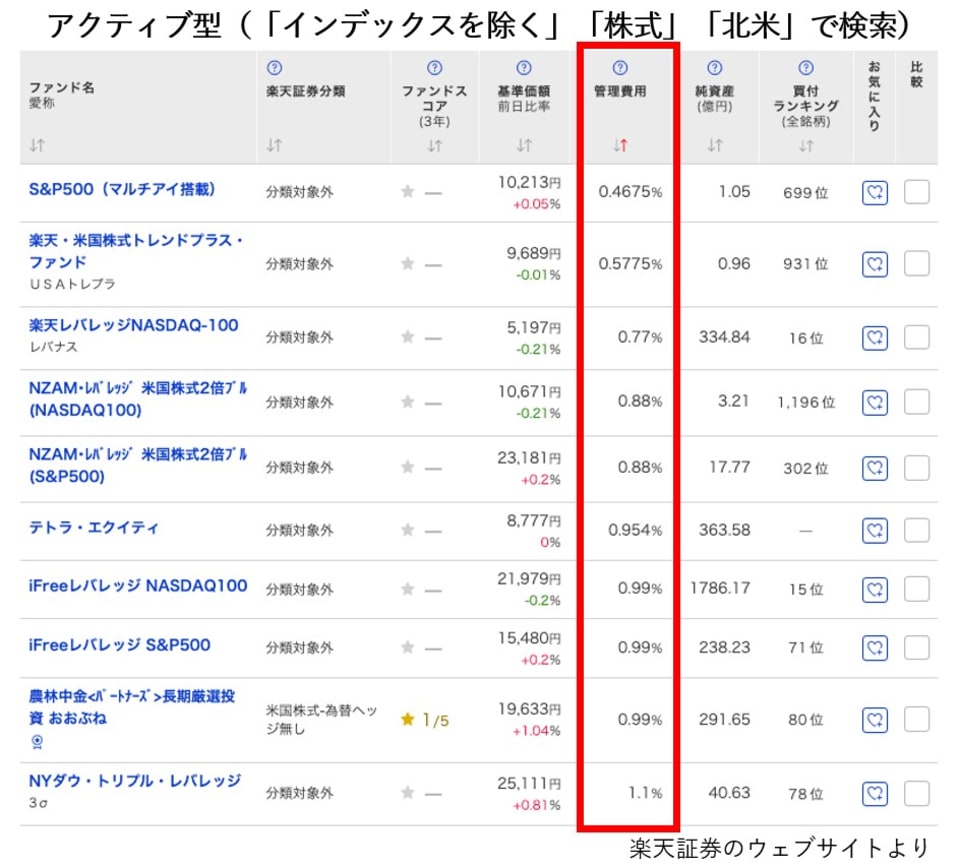The image size is (960, 866).
Task: Click 米国株式-為替ヘッジ無し classification text
Action: click(x=321, y=720)
